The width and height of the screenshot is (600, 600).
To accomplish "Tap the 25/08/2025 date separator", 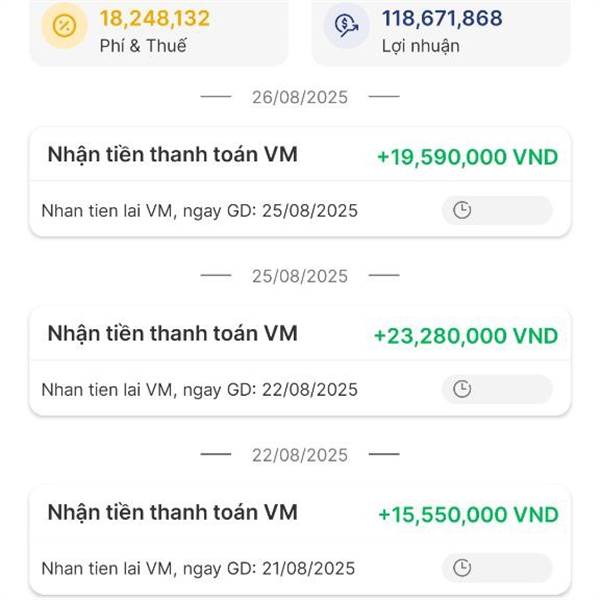I will [x=300, y=276].
